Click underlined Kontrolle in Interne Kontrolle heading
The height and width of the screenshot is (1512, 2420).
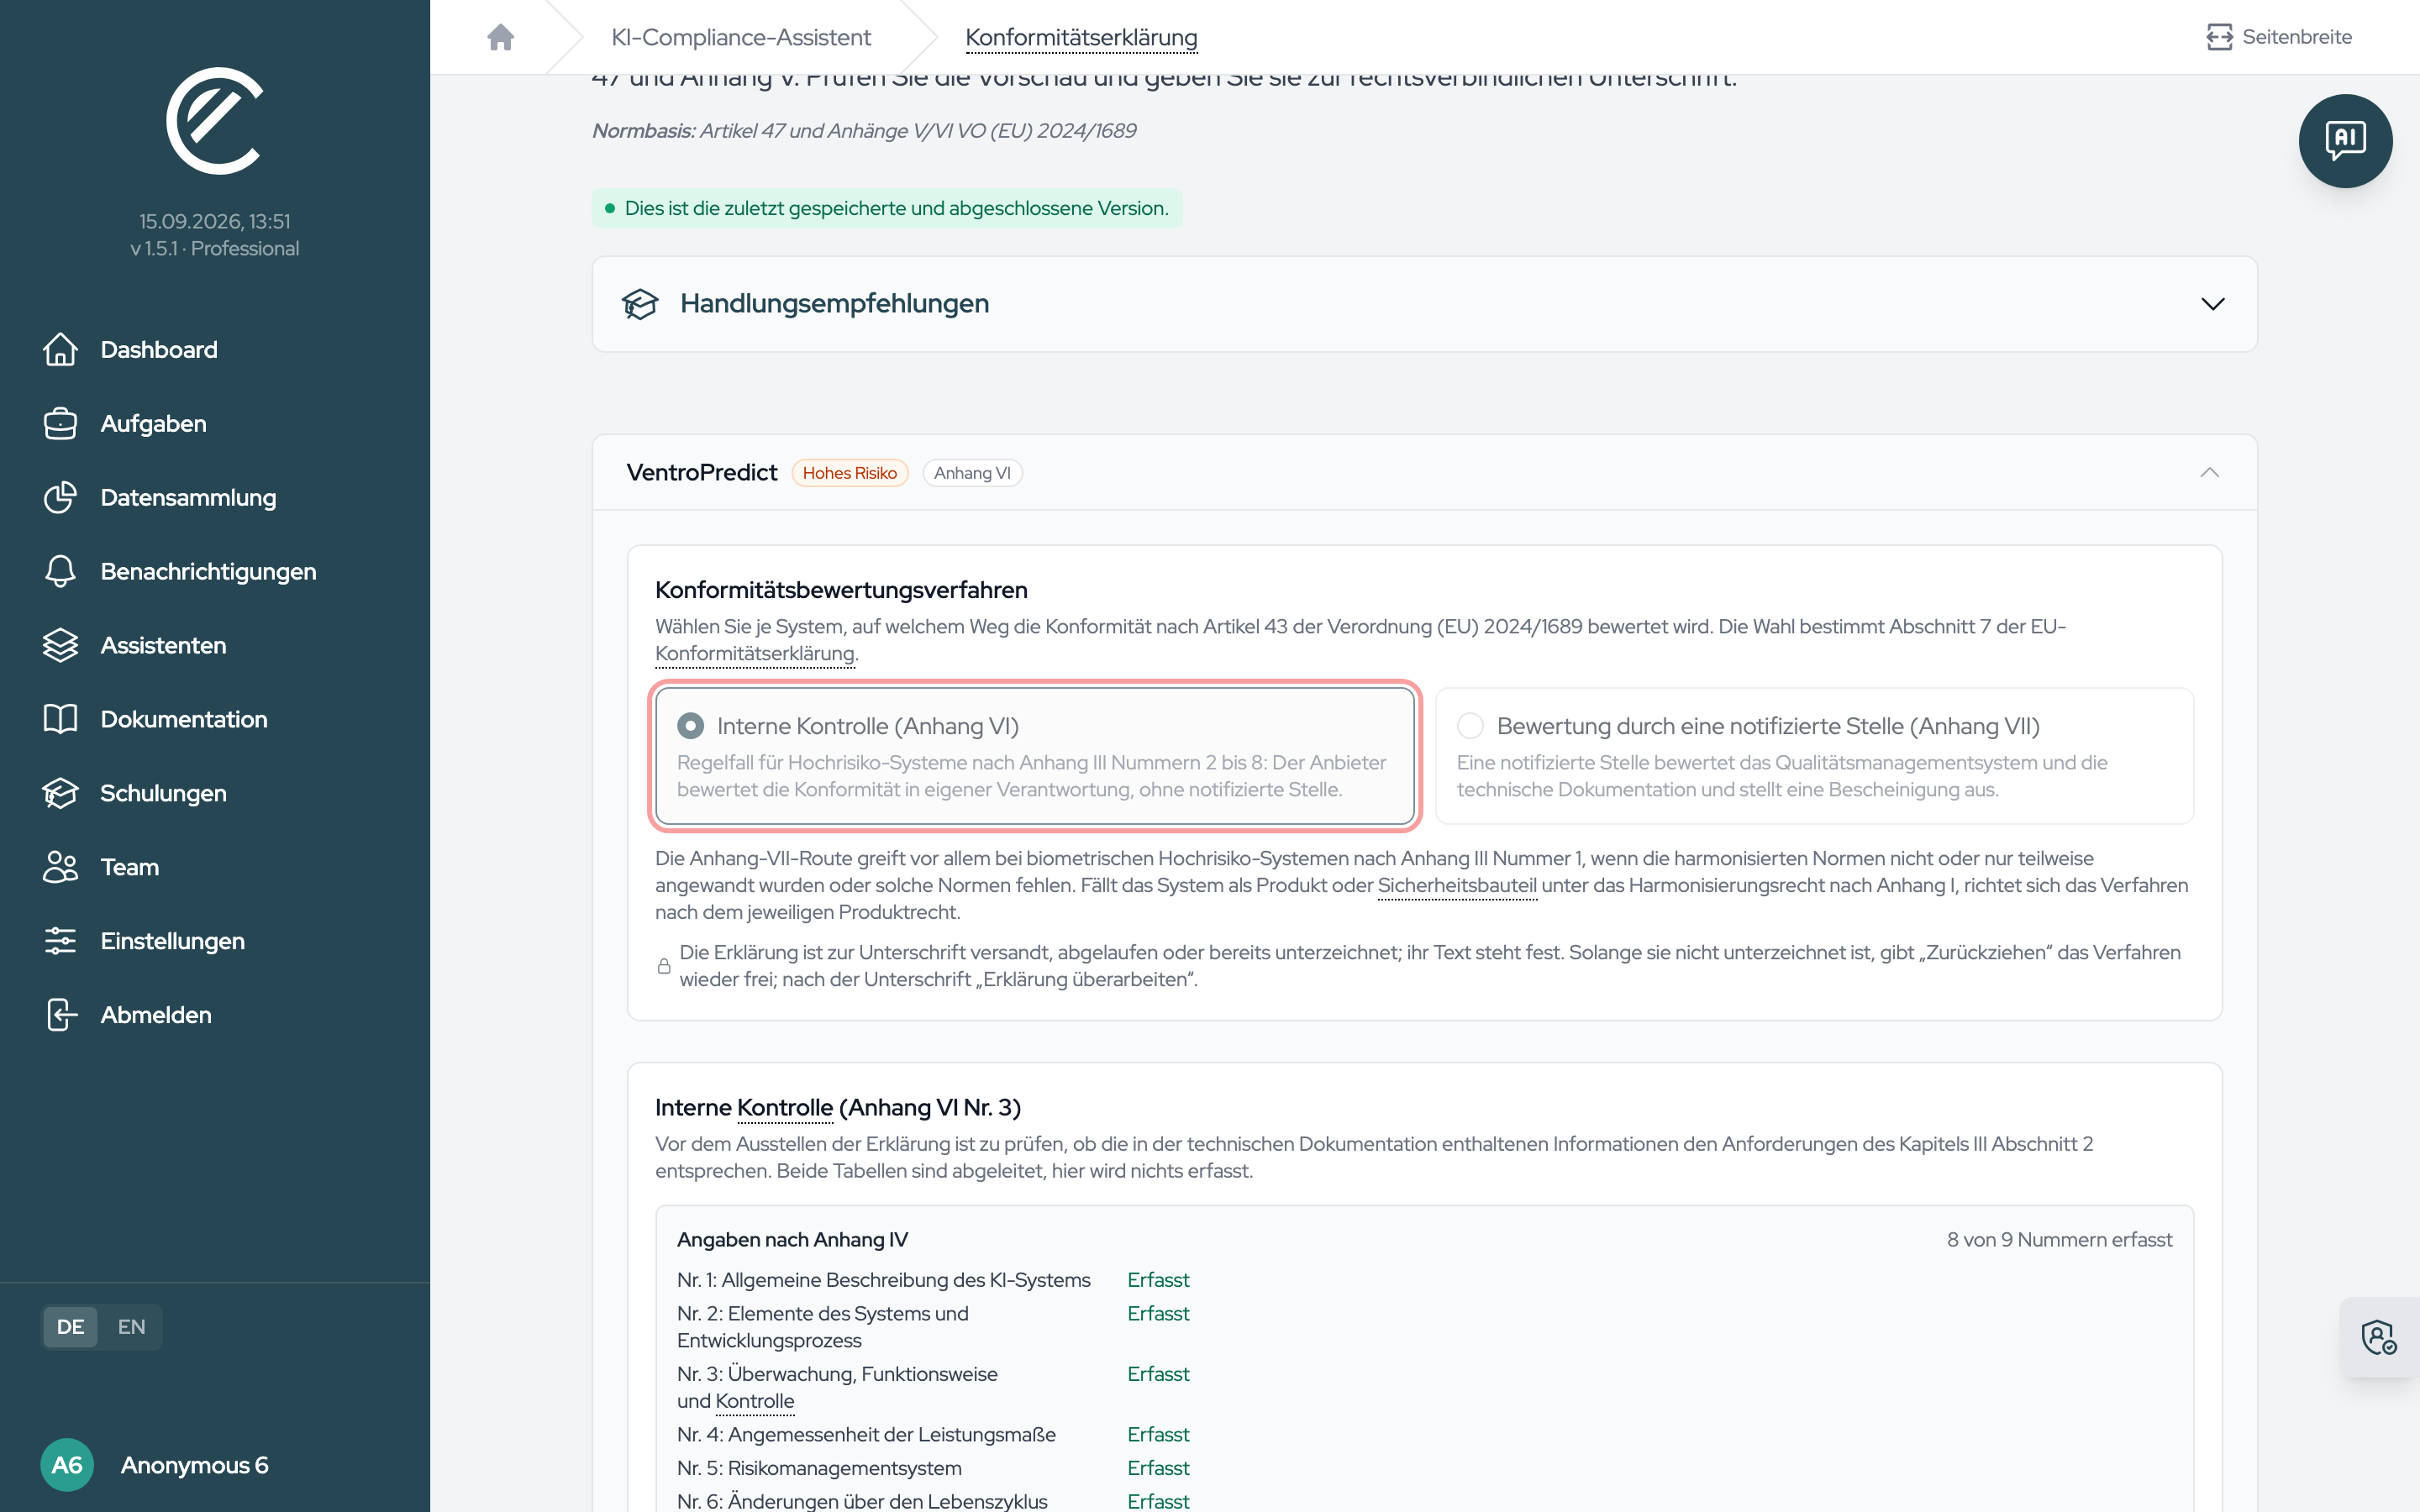pos(785,1108)
